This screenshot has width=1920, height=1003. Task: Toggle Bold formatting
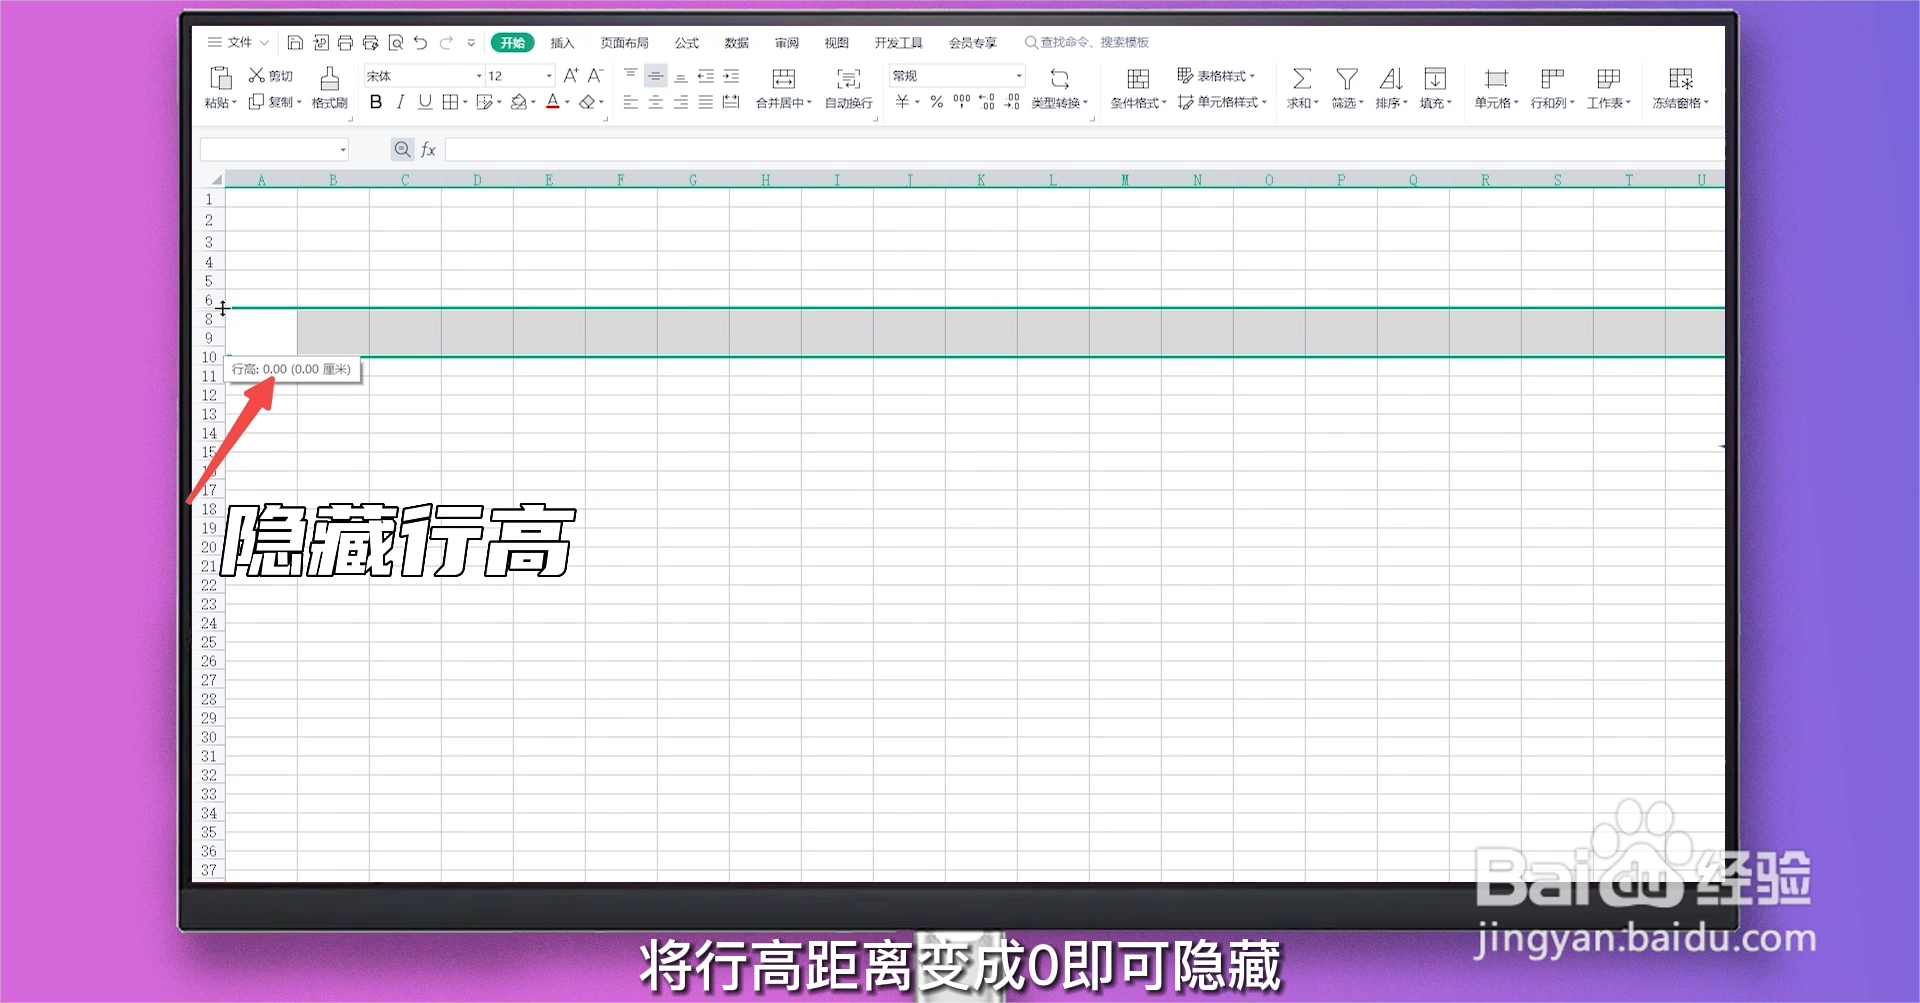376,102
